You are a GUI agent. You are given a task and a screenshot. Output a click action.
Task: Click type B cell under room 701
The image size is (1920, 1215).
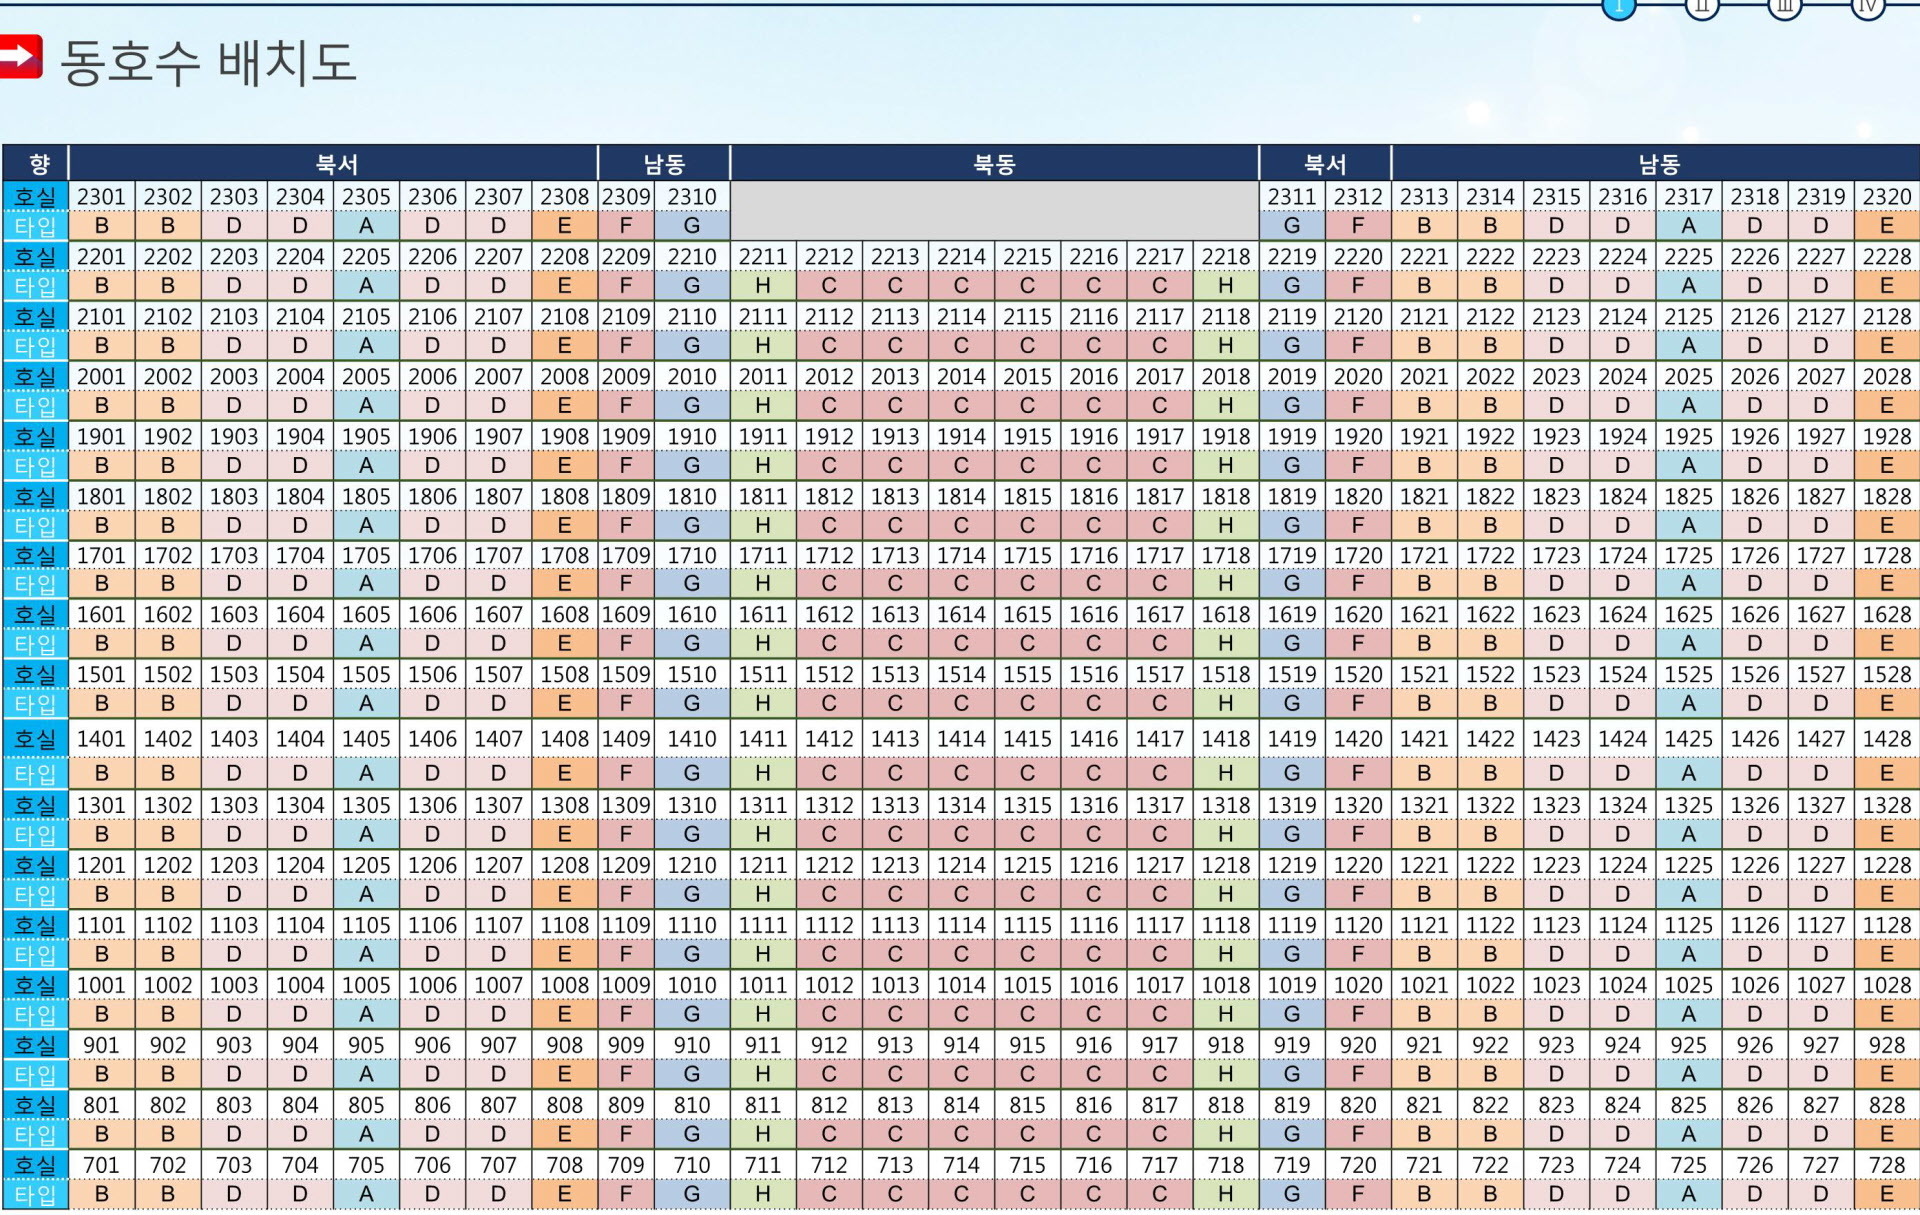(102, 1194)
